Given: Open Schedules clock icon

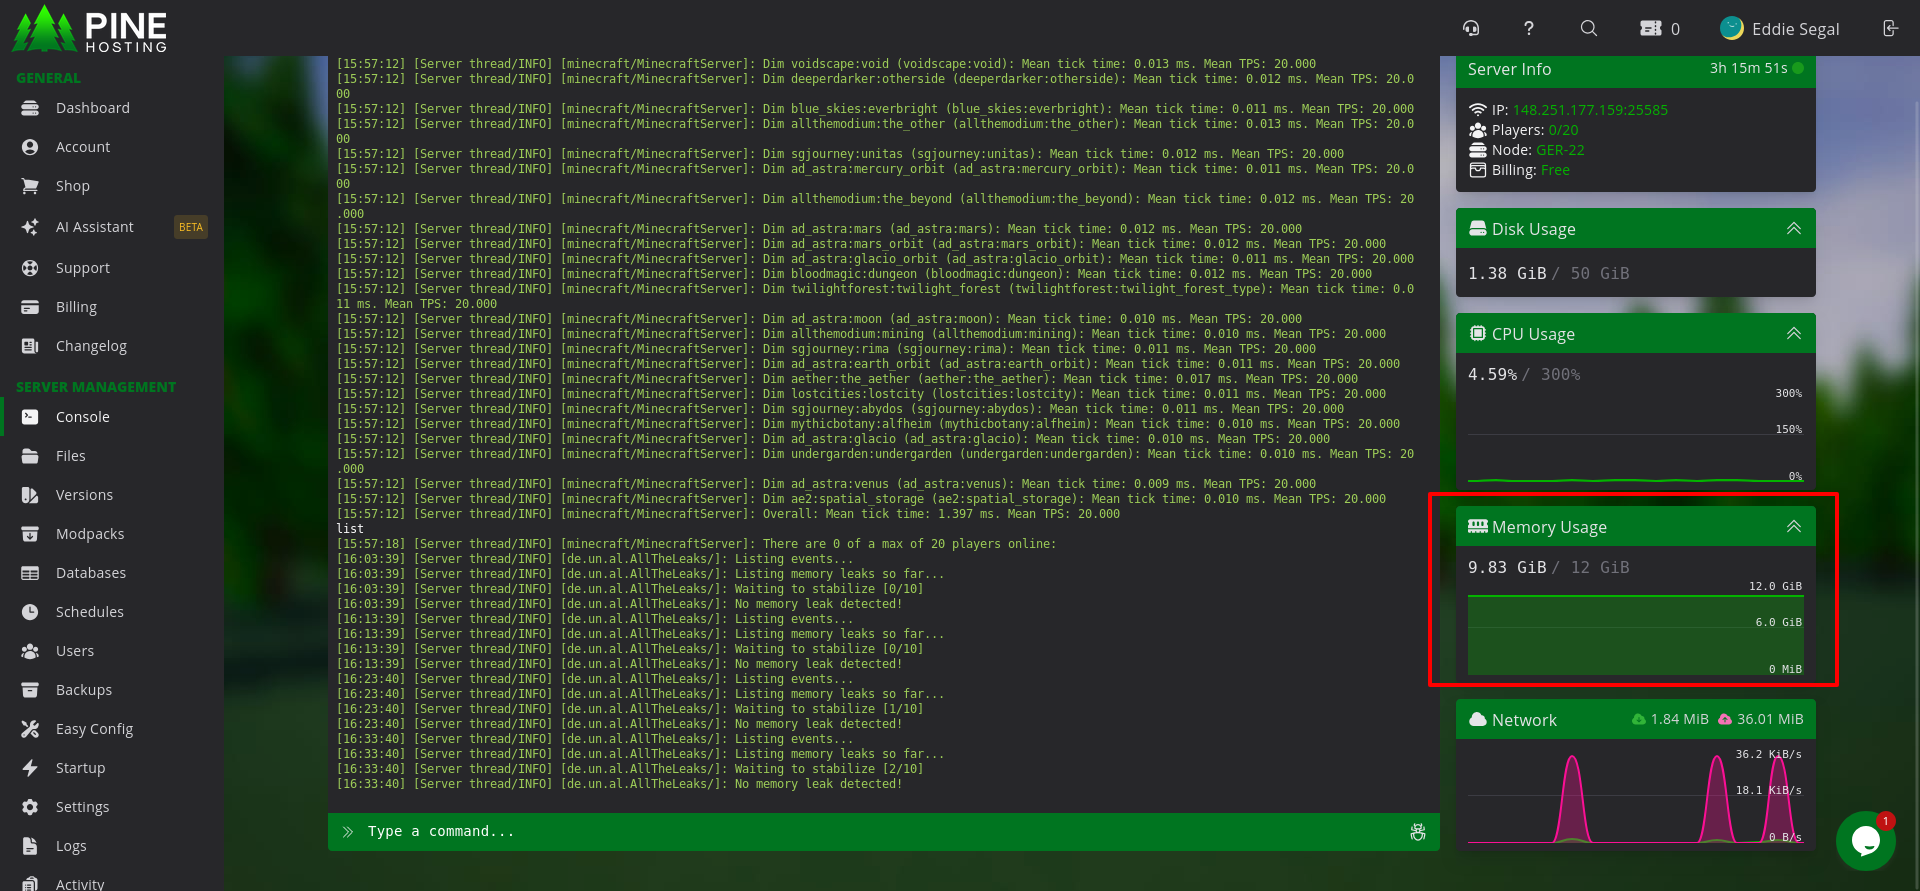Looking at the screenshot, I should click(30, 612).
